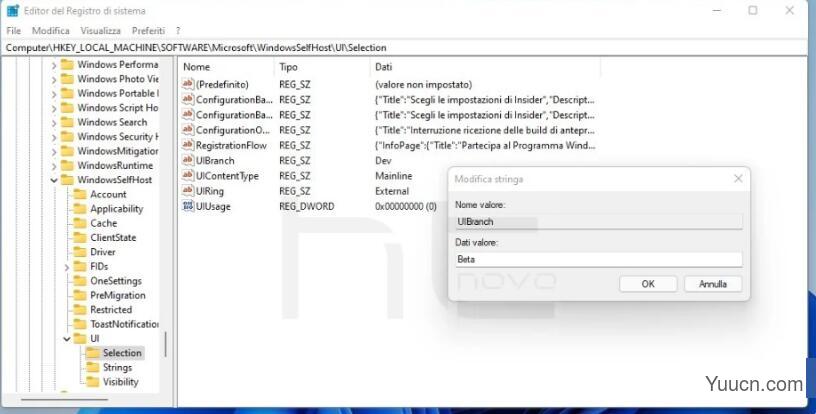Click the UIRing string value icon

tap(188, 191)
